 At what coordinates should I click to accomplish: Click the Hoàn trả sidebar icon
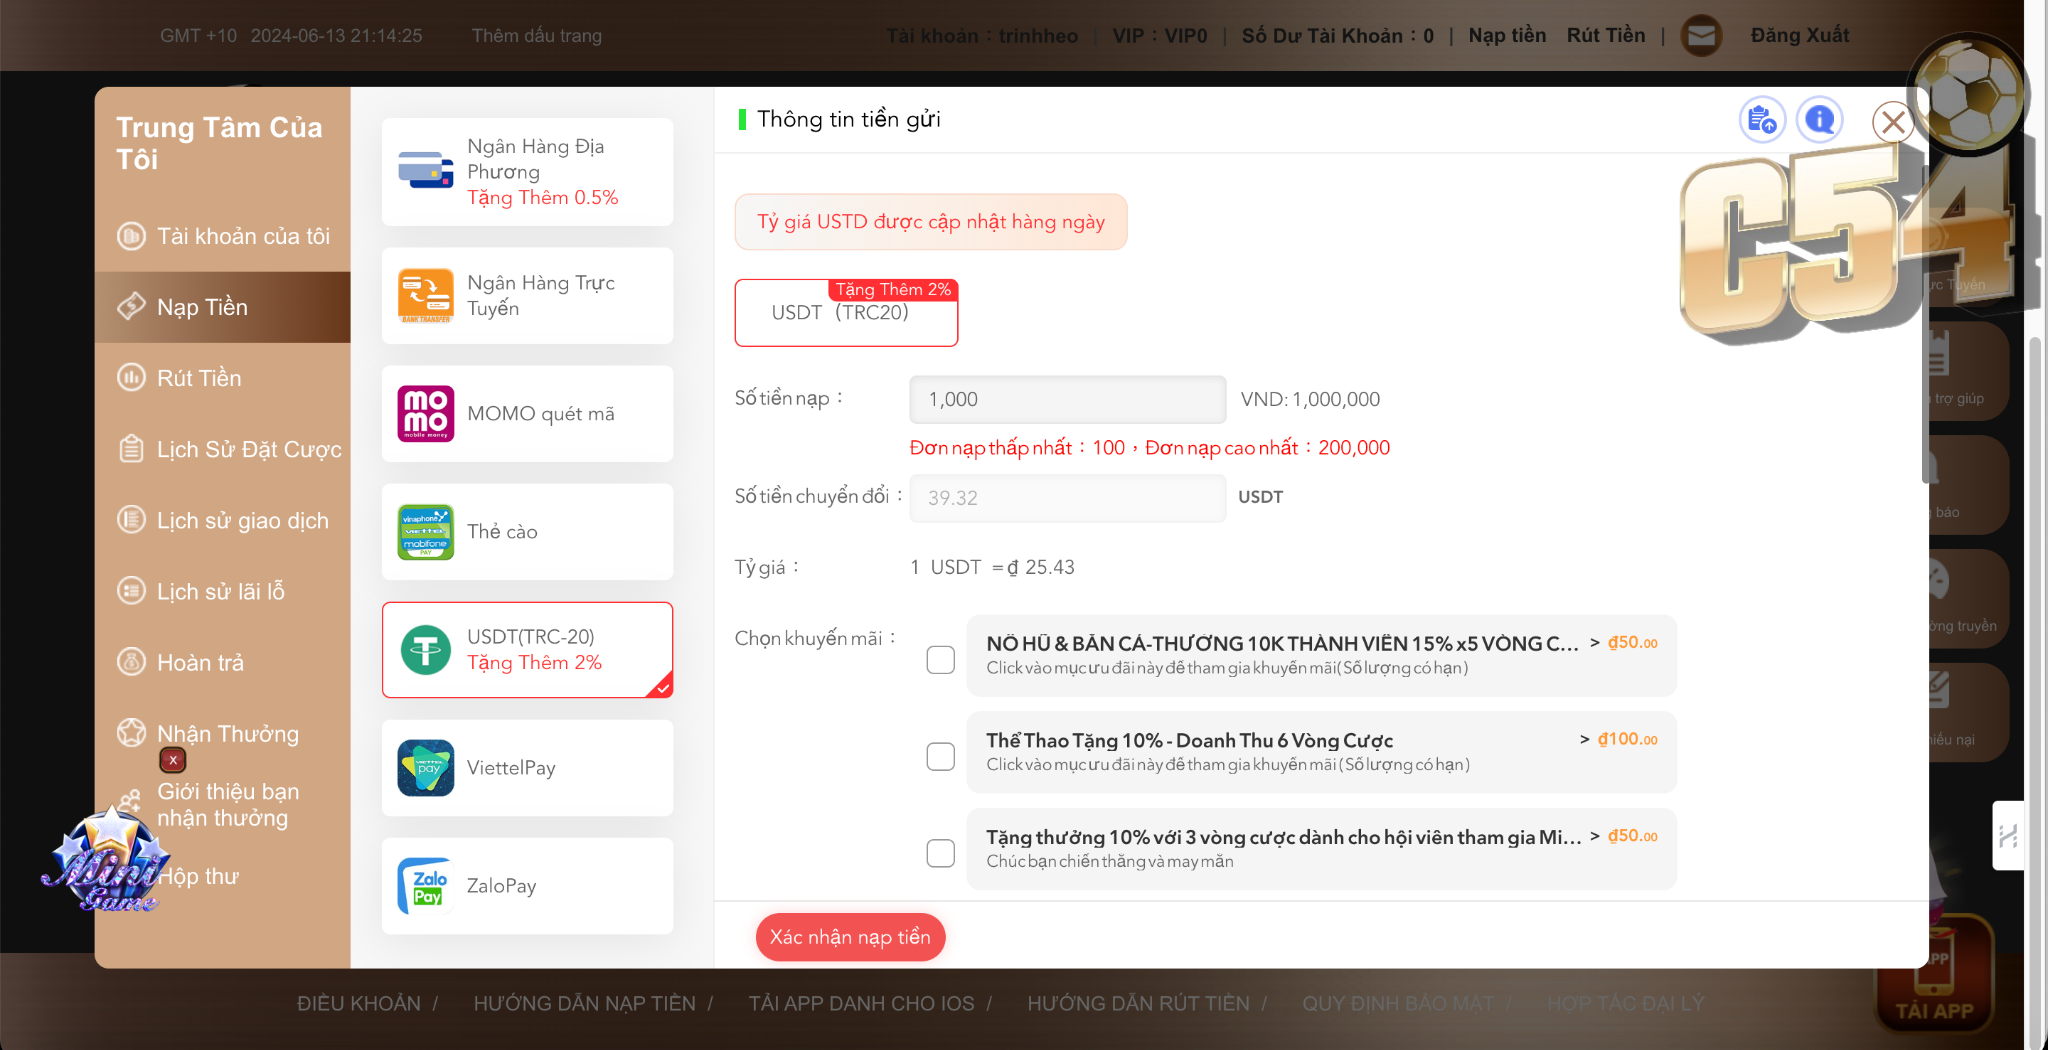click(x=131, y=662)
